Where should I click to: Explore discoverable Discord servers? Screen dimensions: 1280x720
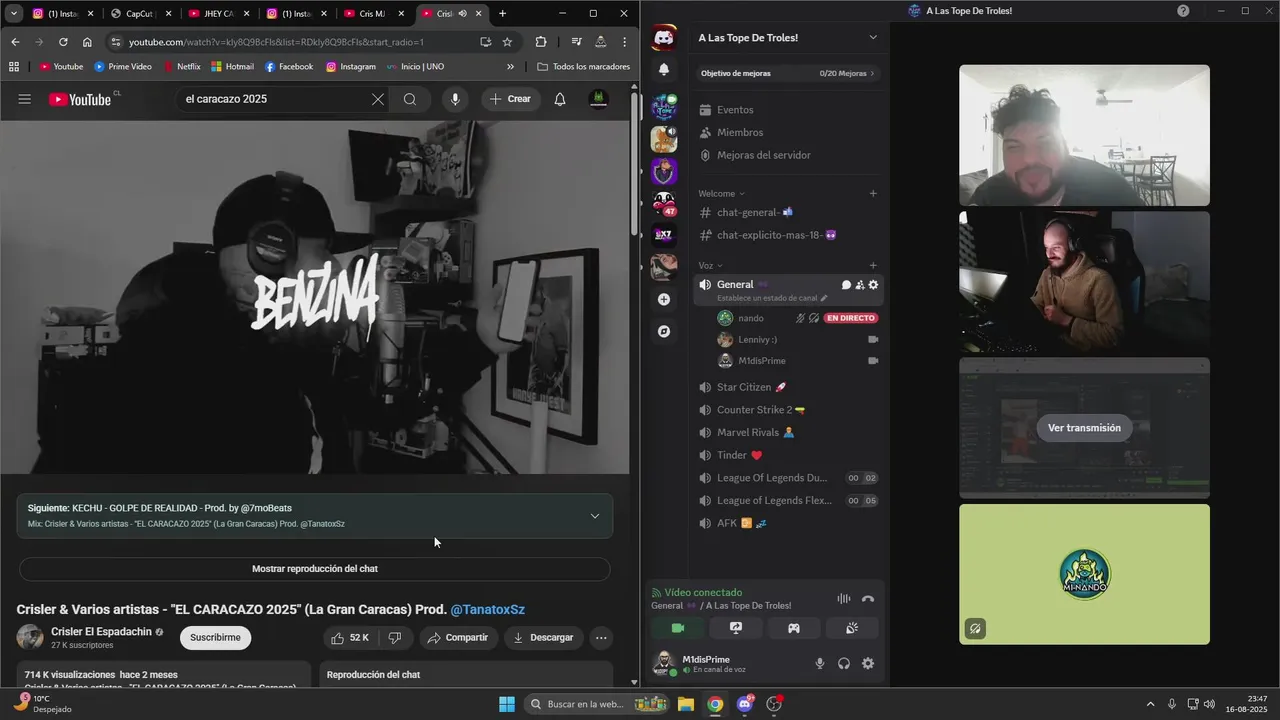664,331
